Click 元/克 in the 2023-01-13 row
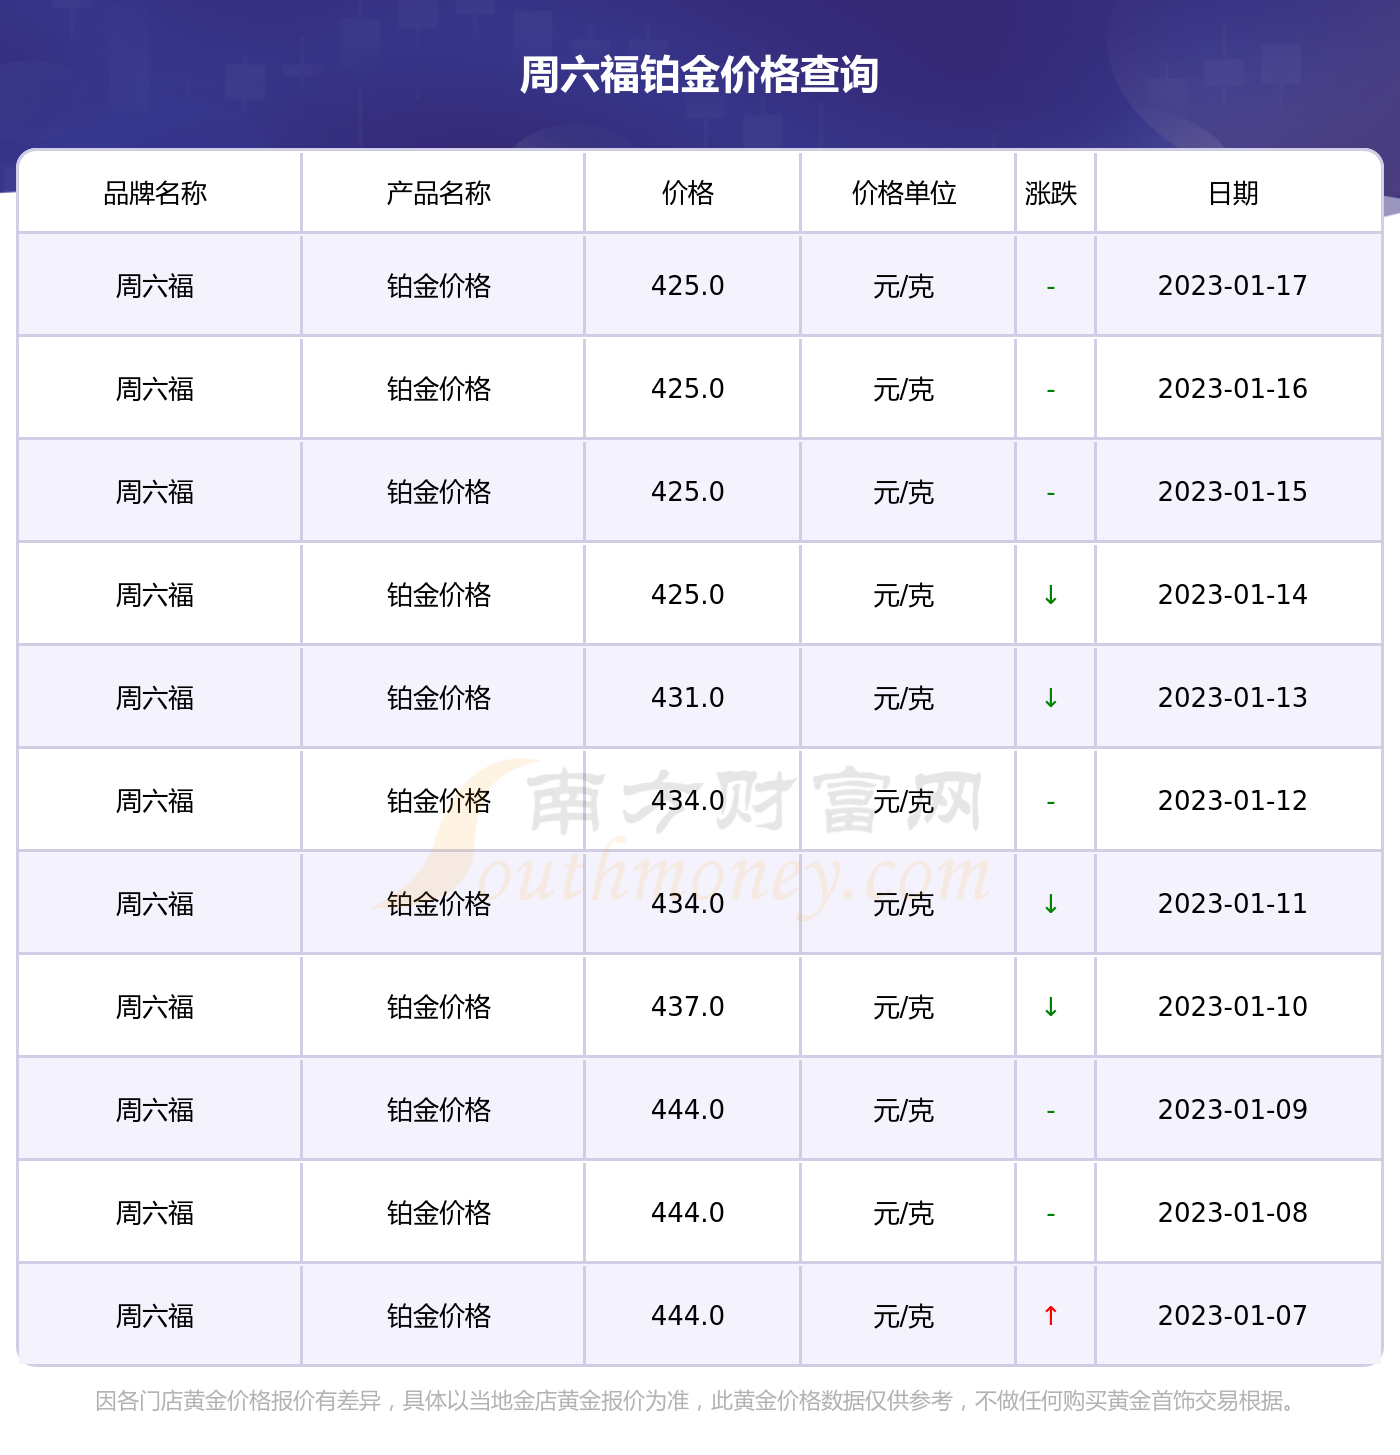Image resolution: width=1400 pixels, height=1455 pixels. pyautogui.click(x=904, y=698)
